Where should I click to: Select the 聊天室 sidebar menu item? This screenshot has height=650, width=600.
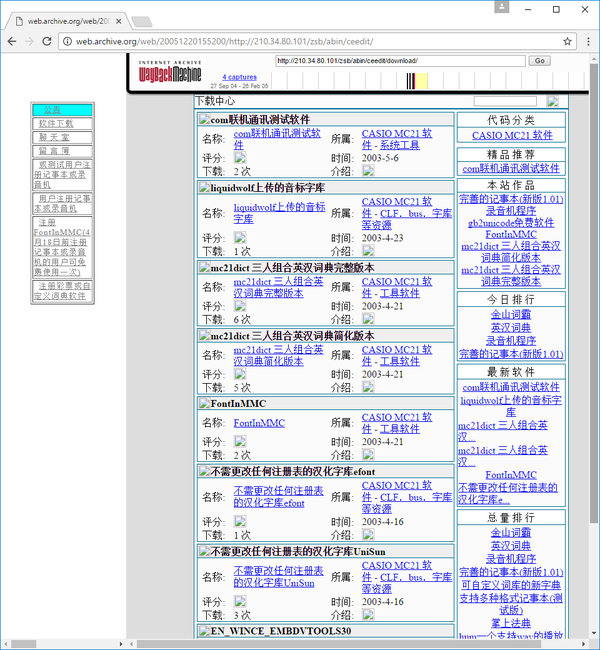[62, 137]
